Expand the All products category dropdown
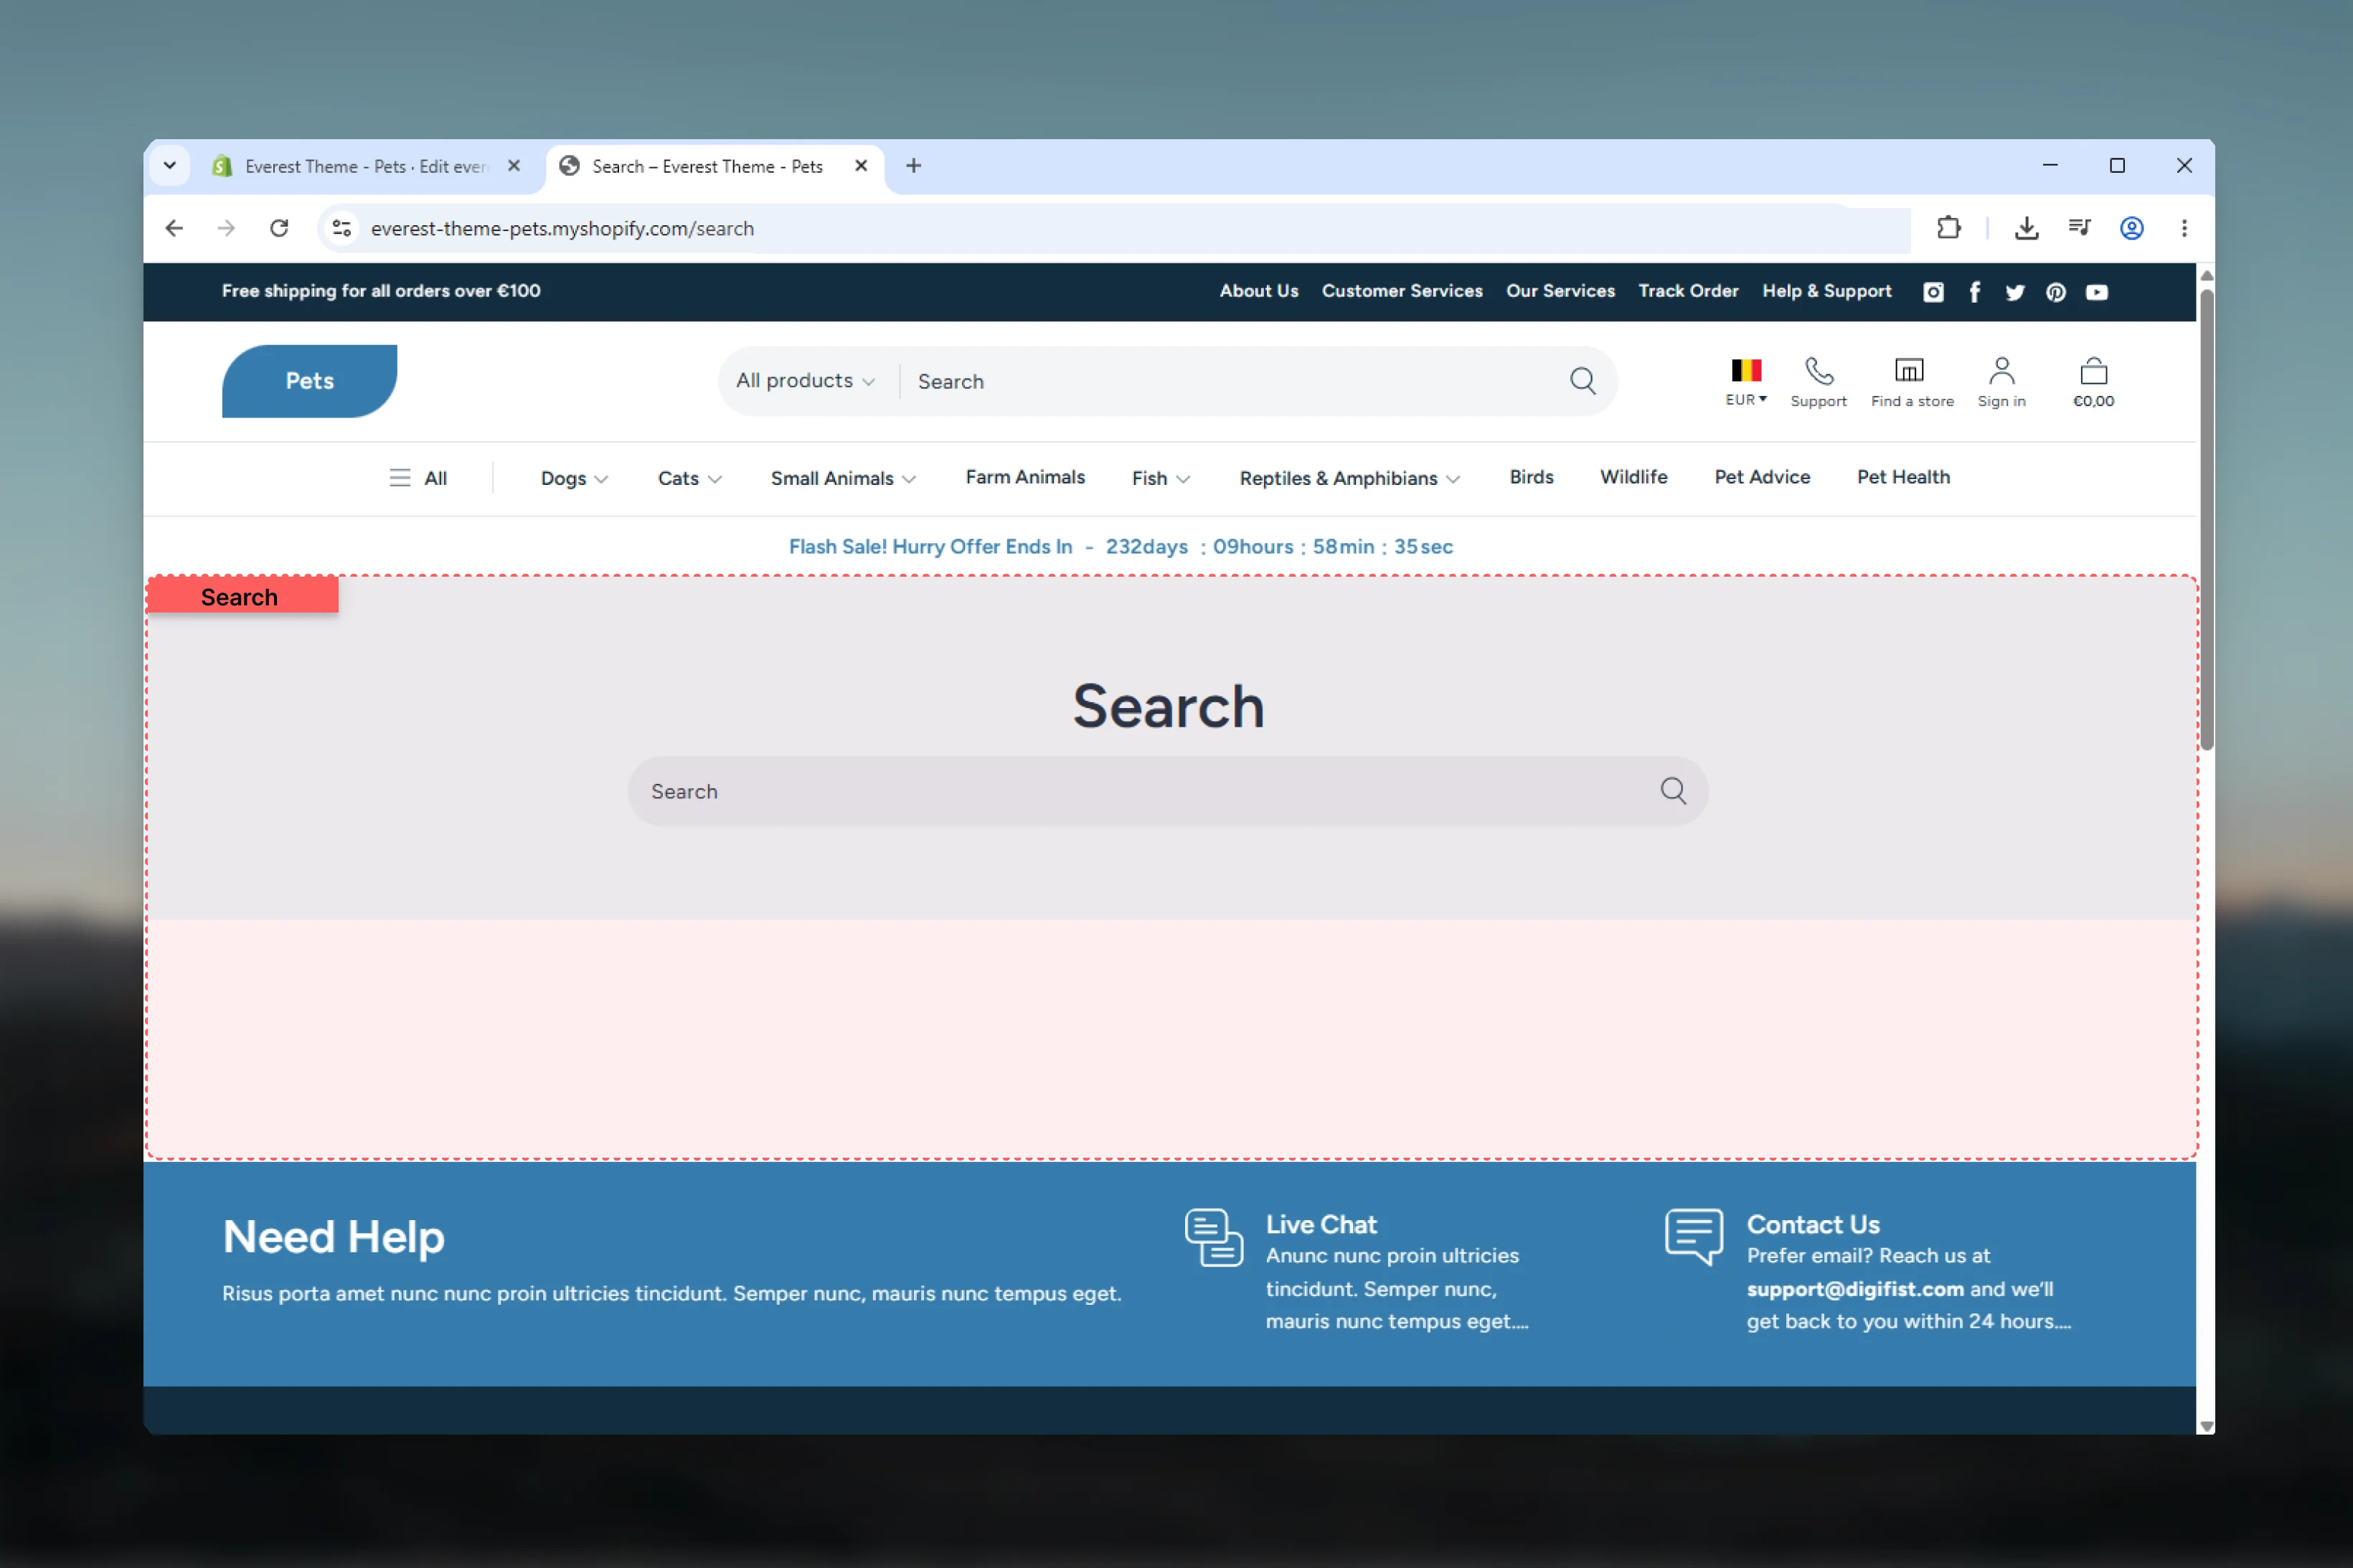 pos(805,381)
